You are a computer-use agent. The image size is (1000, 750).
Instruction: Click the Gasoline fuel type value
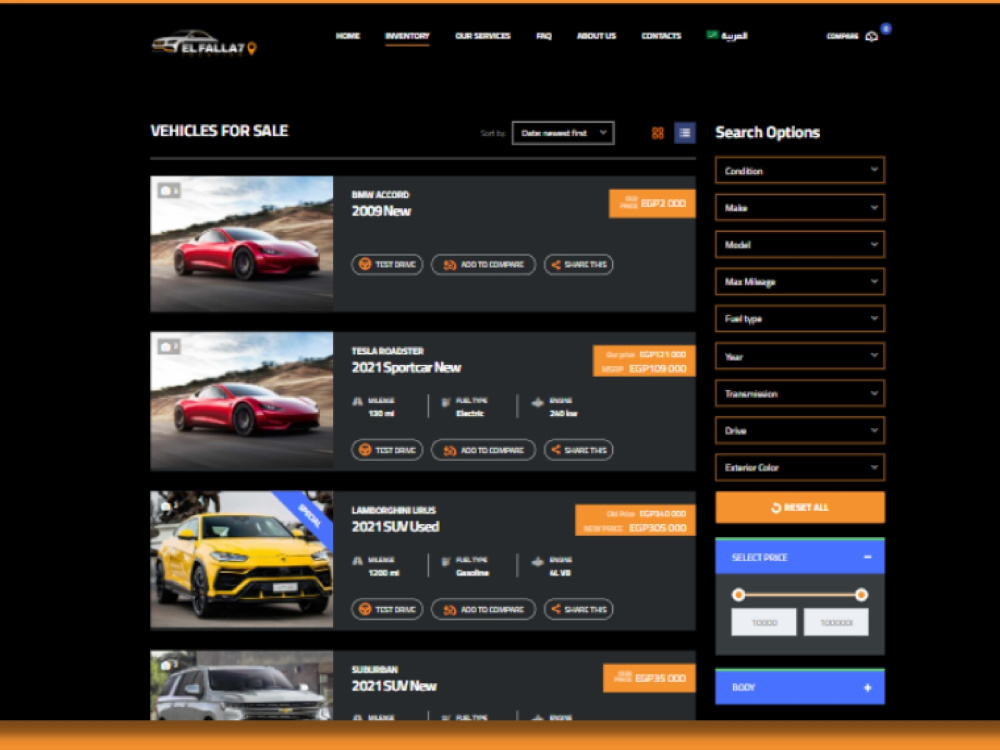pyautogui.click(x=473, y=573)
